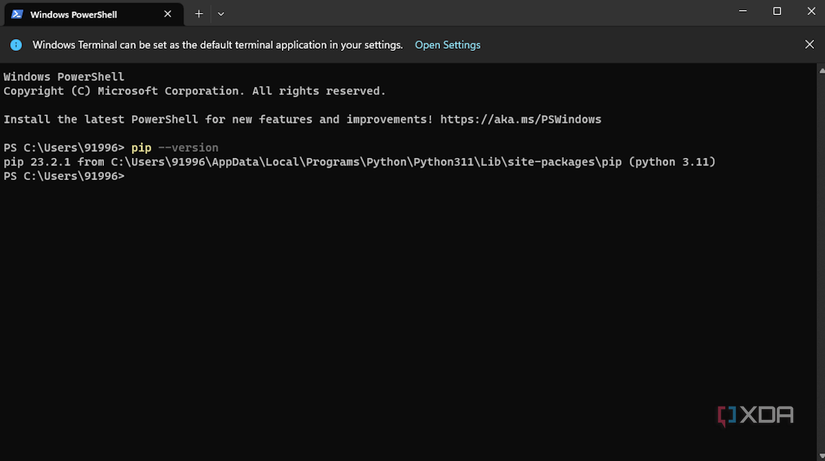This screenshot has height=461, width=825.
Task: Click the blue info icon in notification bar
Action: (17, 45)
